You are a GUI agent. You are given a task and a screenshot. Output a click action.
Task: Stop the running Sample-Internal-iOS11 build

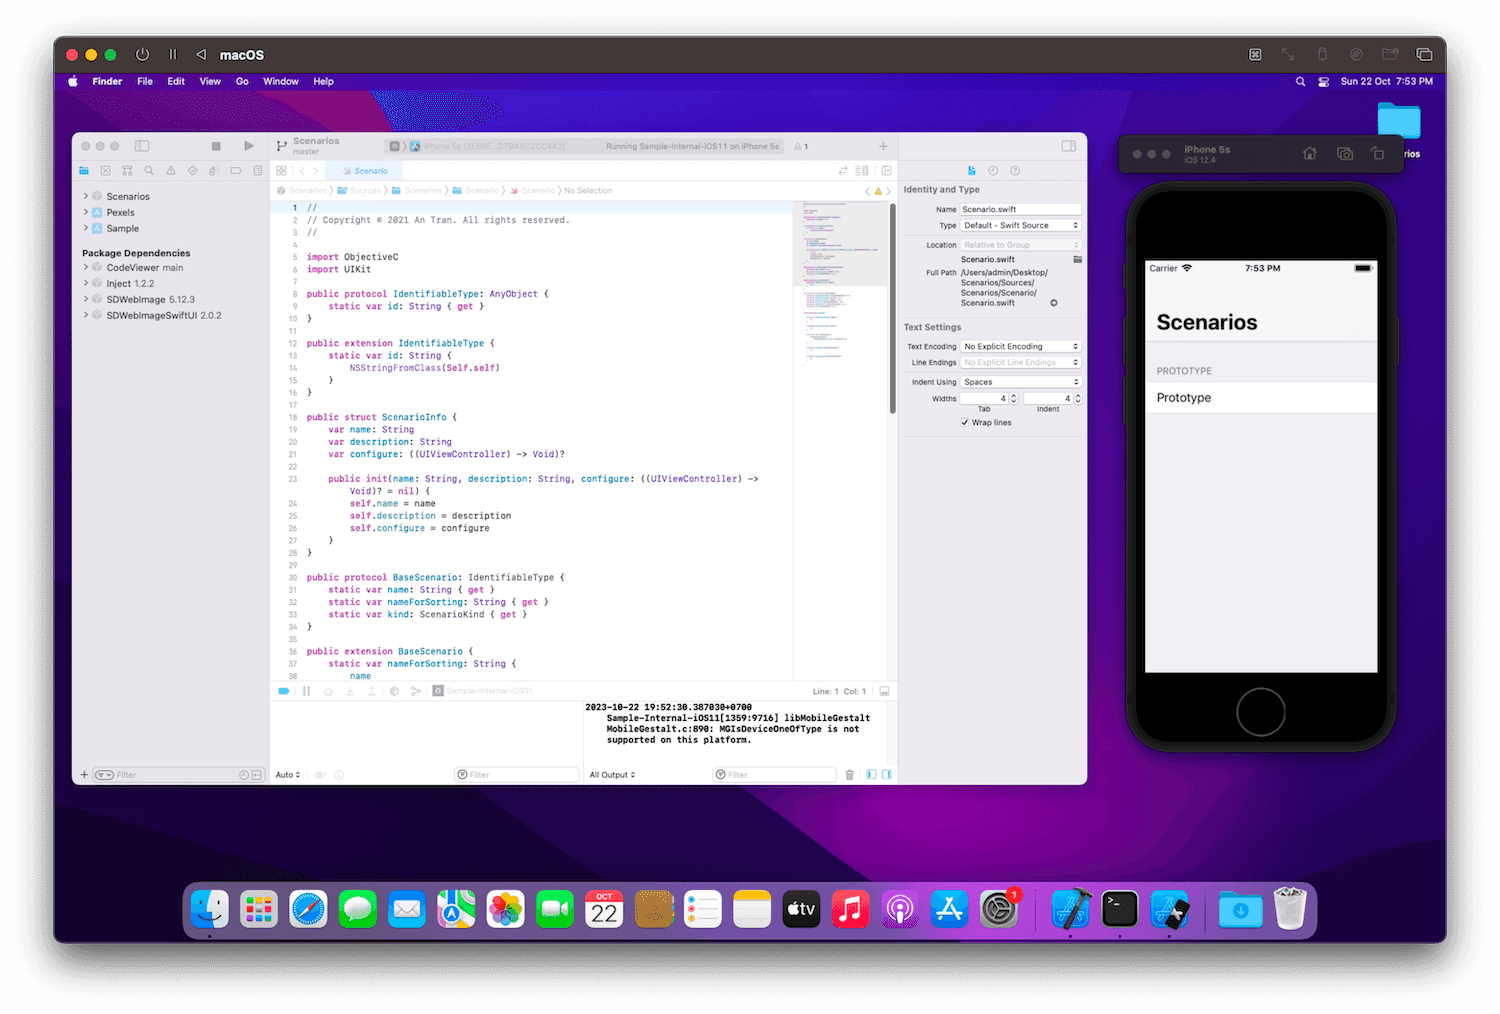[x=216, y=145]
